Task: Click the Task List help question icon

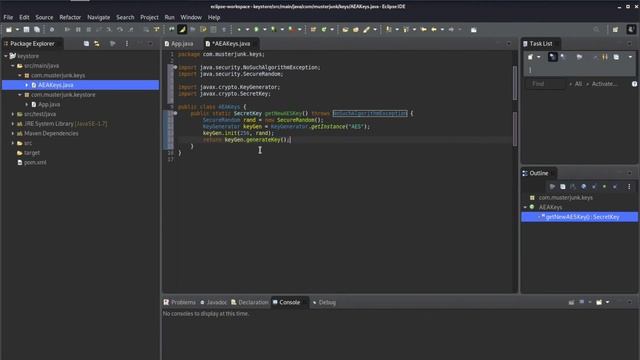Action: 634,84
